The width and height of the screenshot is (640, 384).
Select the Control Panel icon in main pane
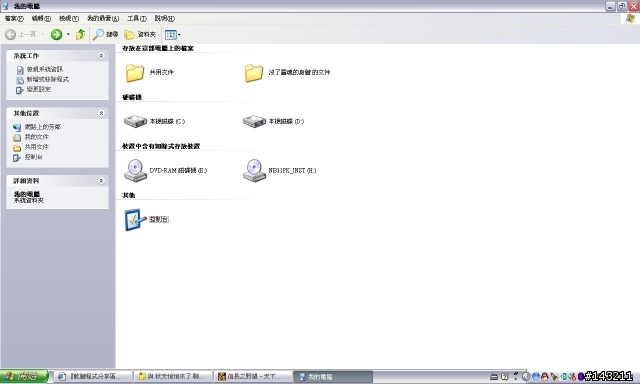click(x=135, y=220)
